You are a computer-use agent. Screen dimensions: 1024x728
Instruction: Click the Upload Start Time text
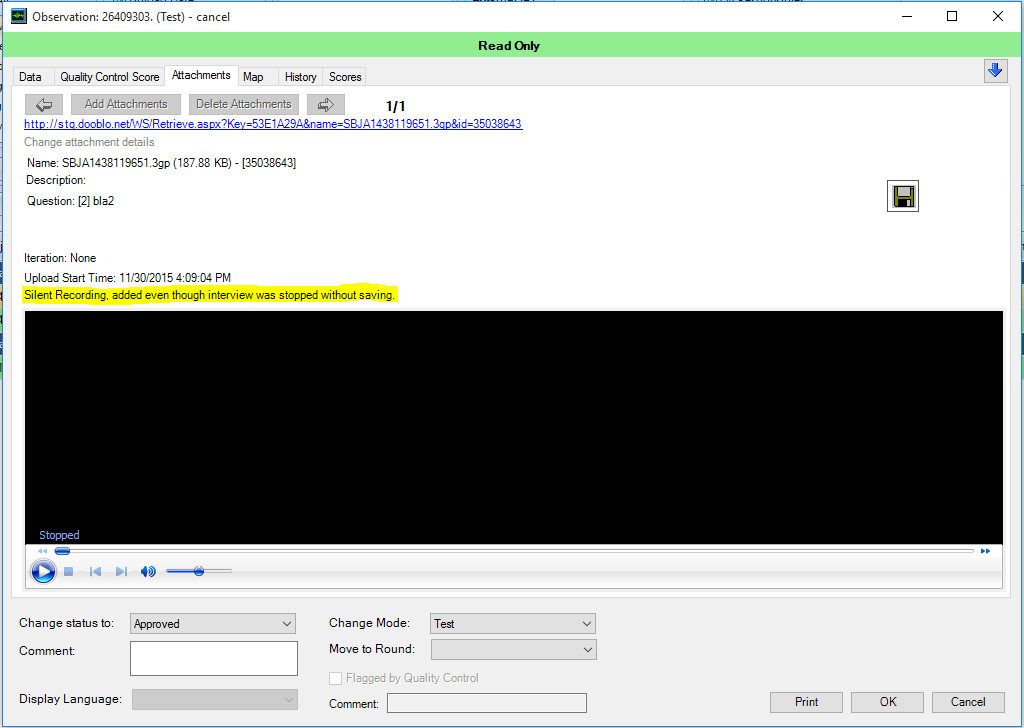(x=127, y=277)
